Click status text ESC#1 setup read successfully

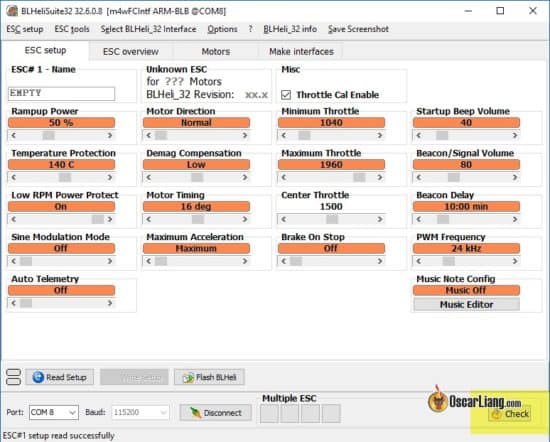(x=59, y=436)
